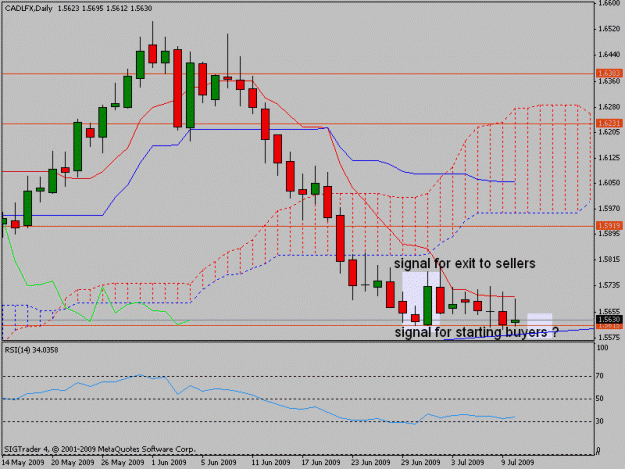Click the CADLFX,Daily chart title
Viewport: 625px width, 469px height.
28,8
